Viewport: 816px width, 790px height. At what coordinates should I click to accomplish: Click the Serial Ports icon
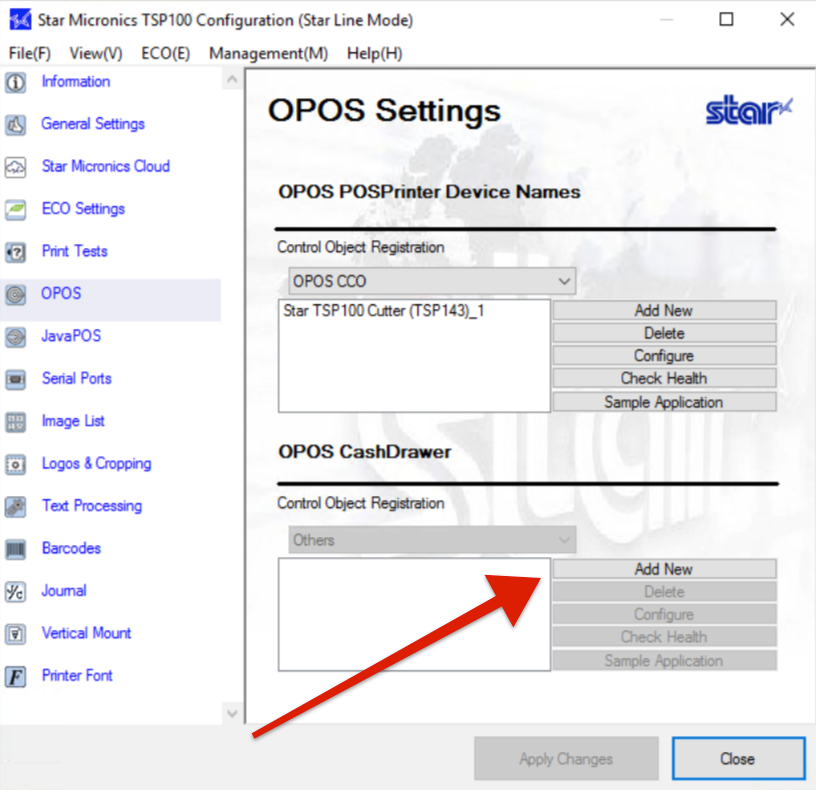tap(16, 379)
